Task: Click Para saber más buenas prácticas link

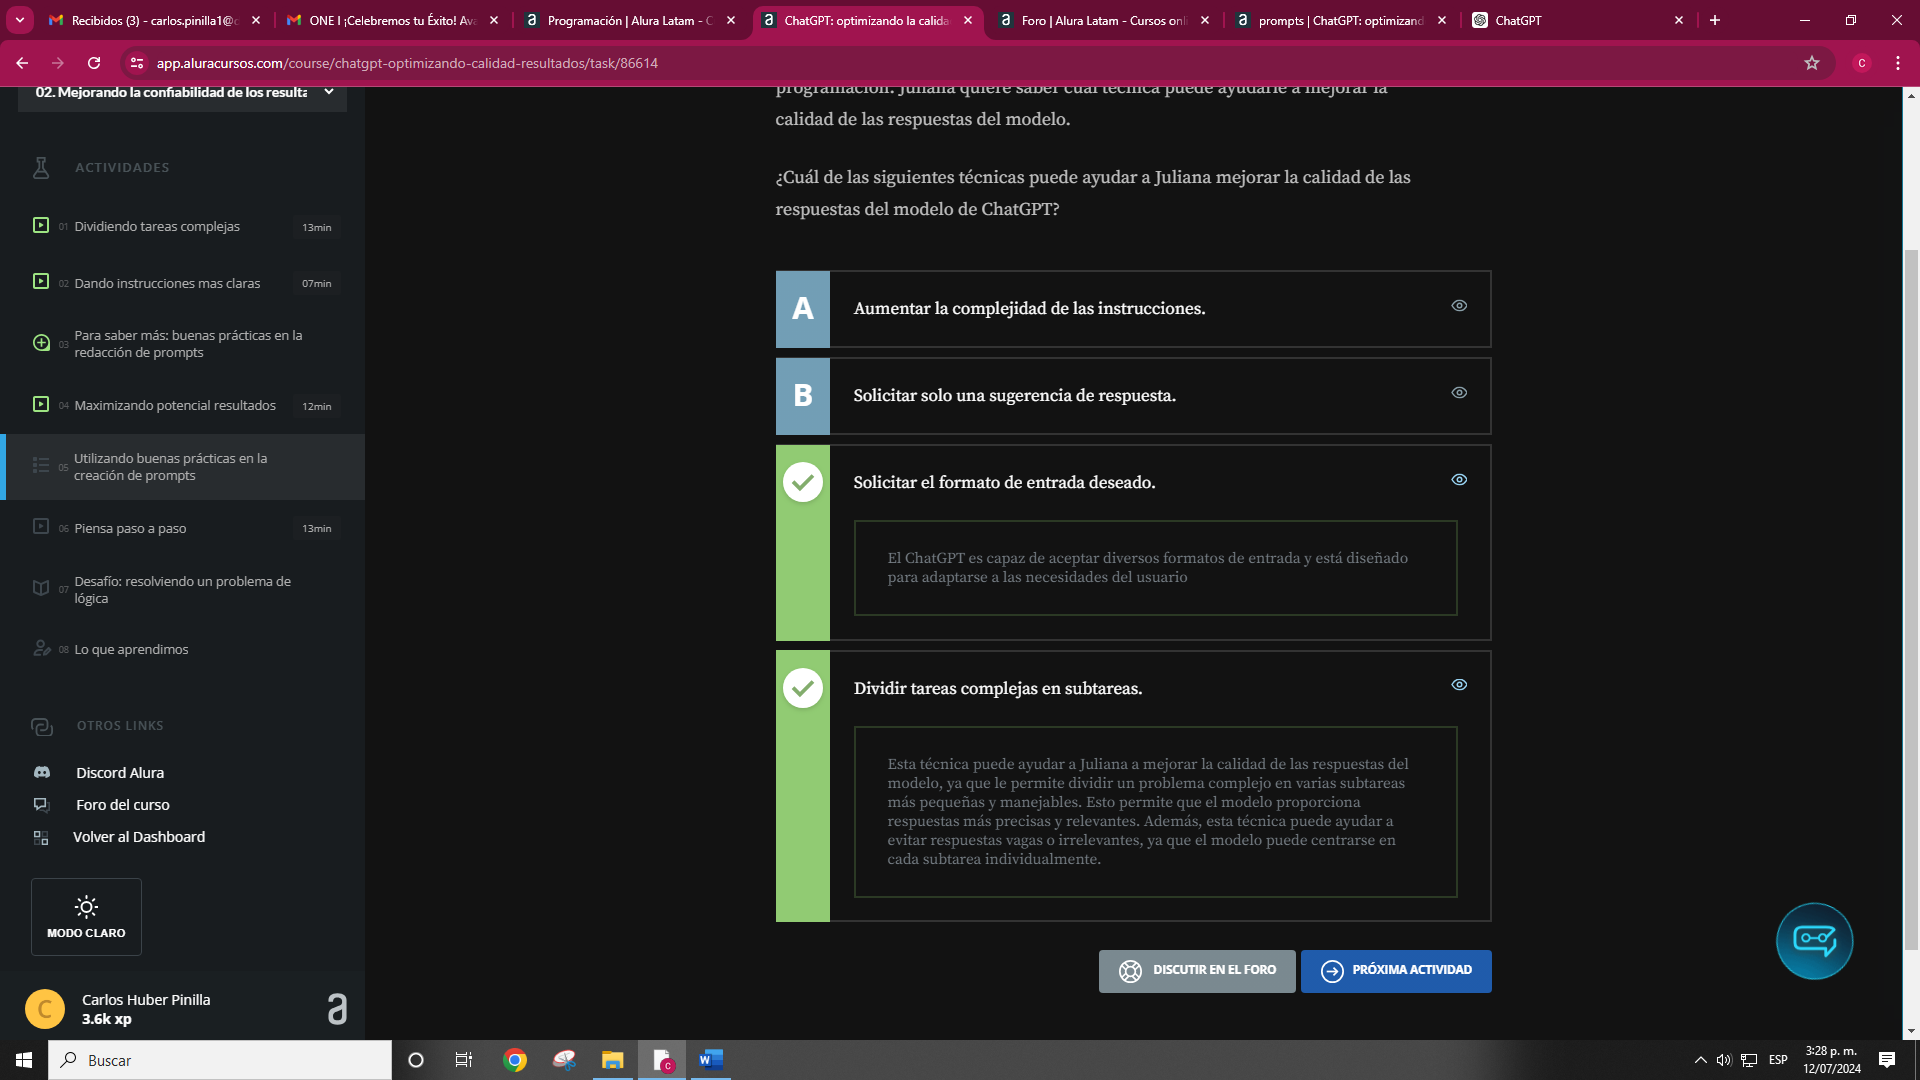Action: (x=187, y=344)
